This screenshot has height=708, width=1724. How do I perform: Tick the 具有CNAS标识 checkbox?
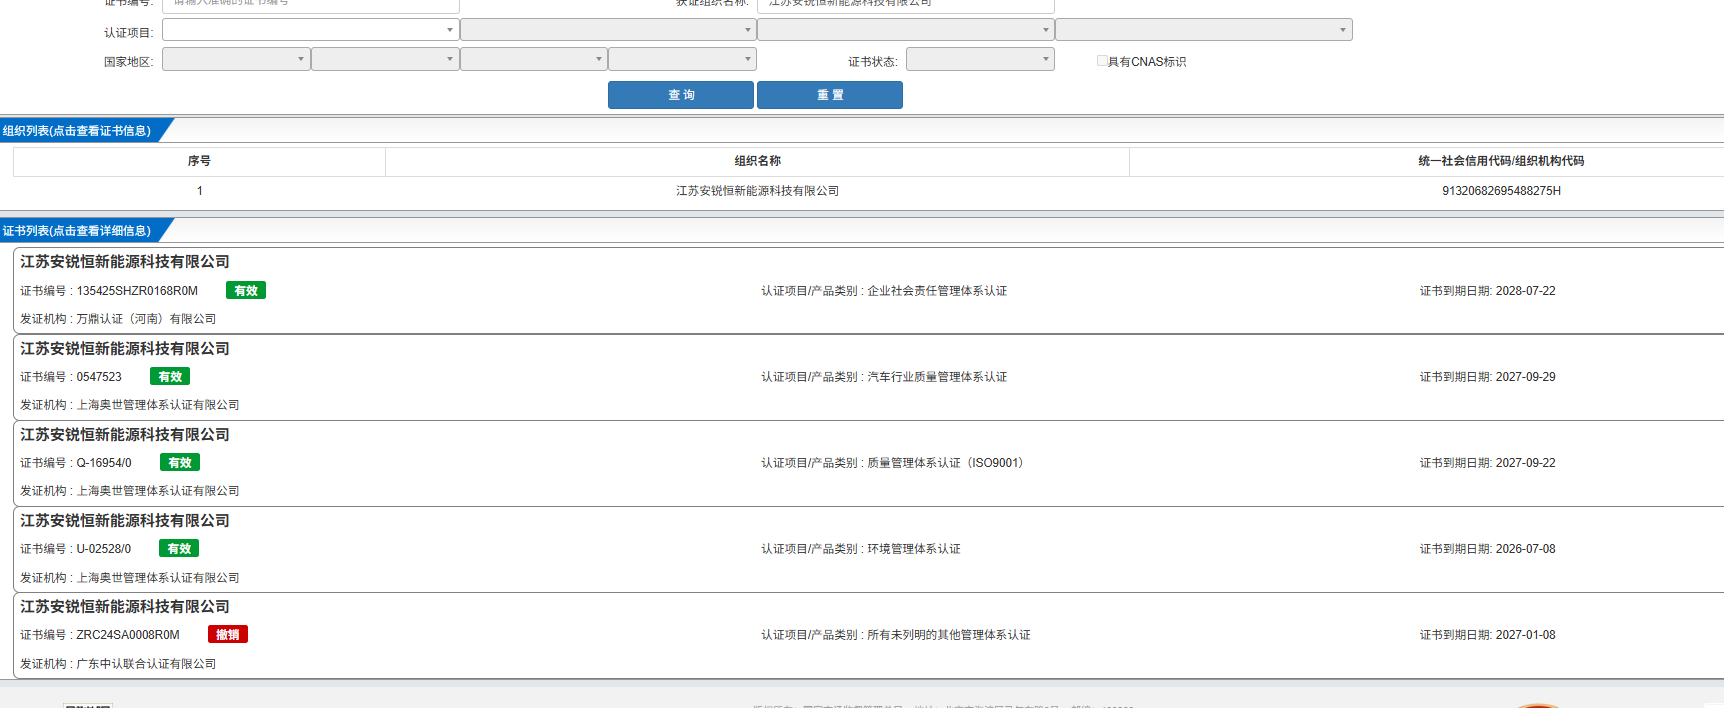[x=1102, y=61]
